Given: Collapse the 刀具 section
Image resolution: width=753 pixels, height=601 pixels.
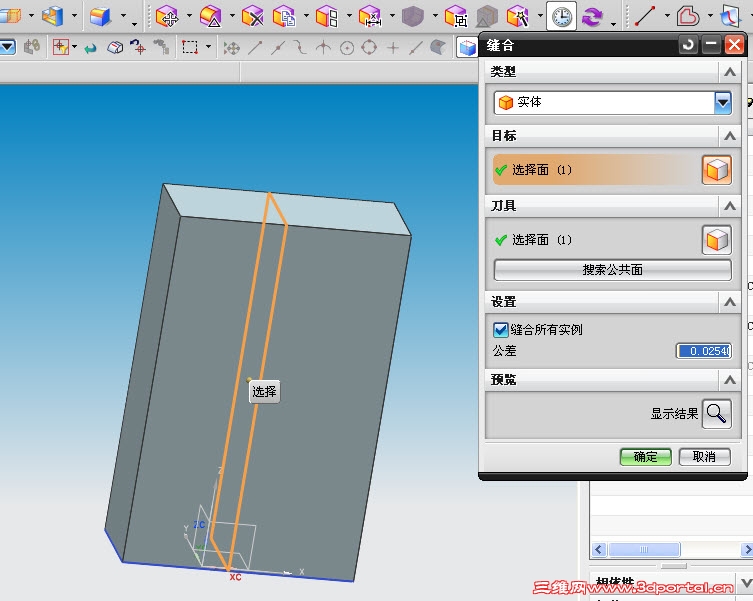Looking at the screenshot, I should (x=730, y=206).
